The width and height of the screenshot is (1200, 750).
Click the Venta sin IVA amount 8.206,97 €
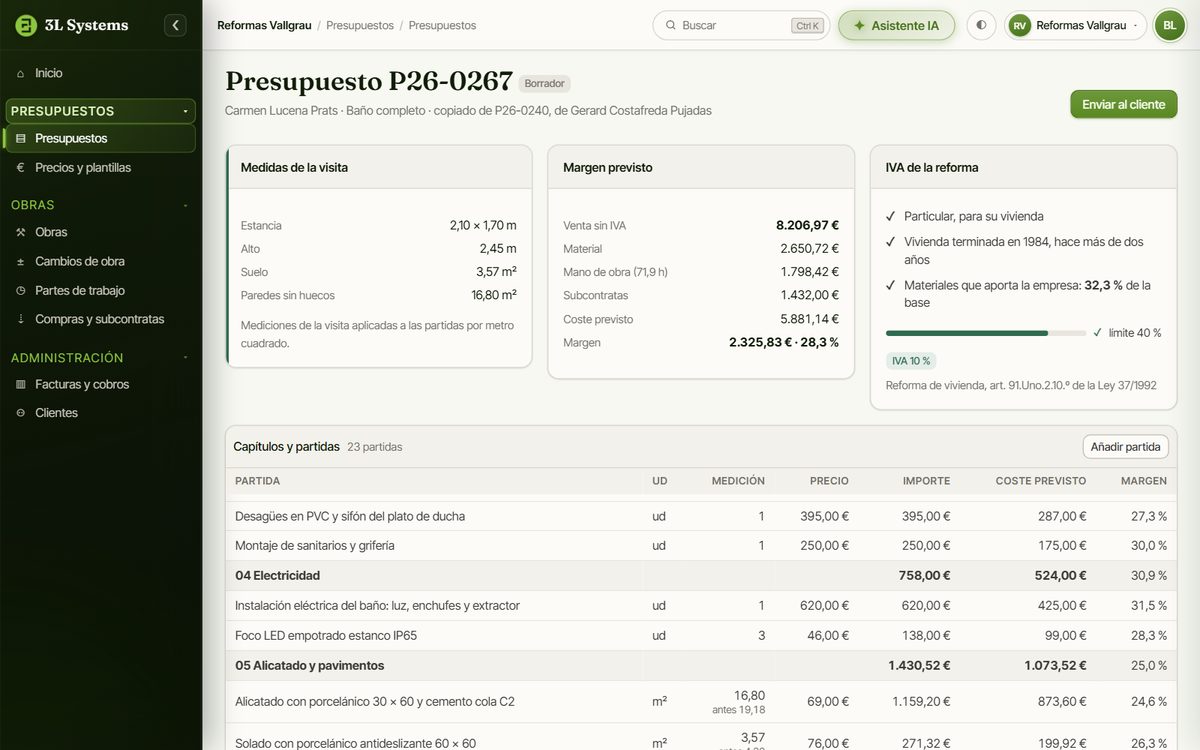click(x=807, y=226)
